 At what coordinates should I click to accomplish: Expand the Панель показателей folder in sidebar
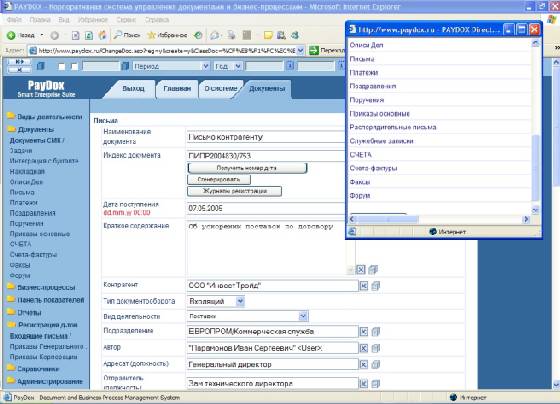[x=46, y=300]
